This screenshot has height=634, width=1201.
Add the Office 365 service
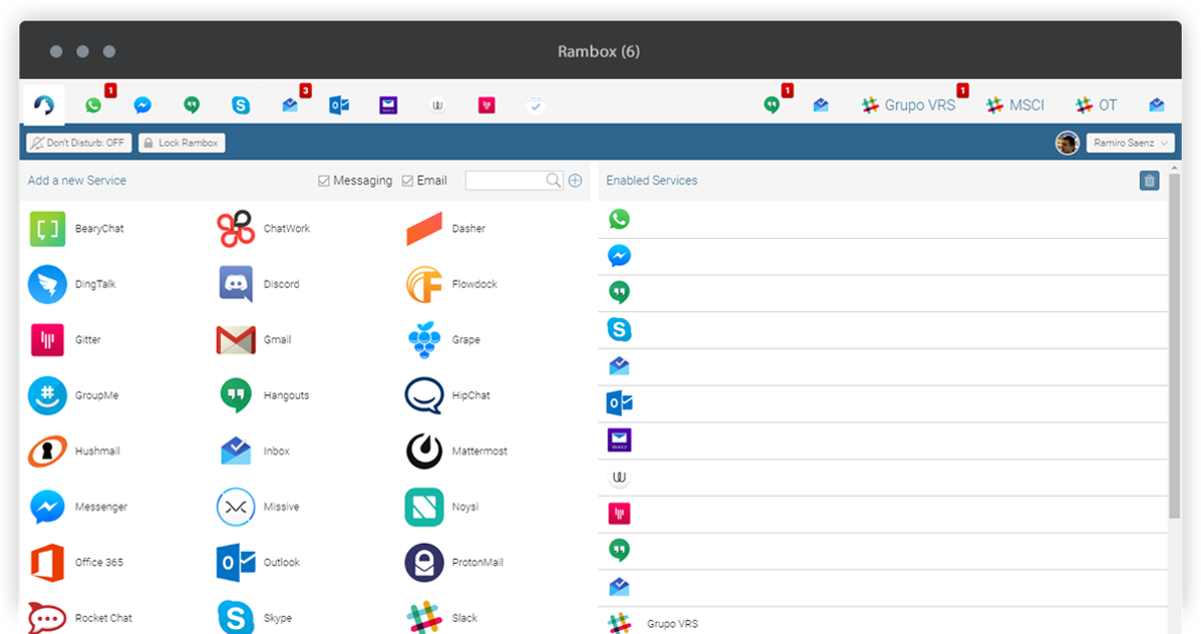pyautogui.click(x=77, y=563)
